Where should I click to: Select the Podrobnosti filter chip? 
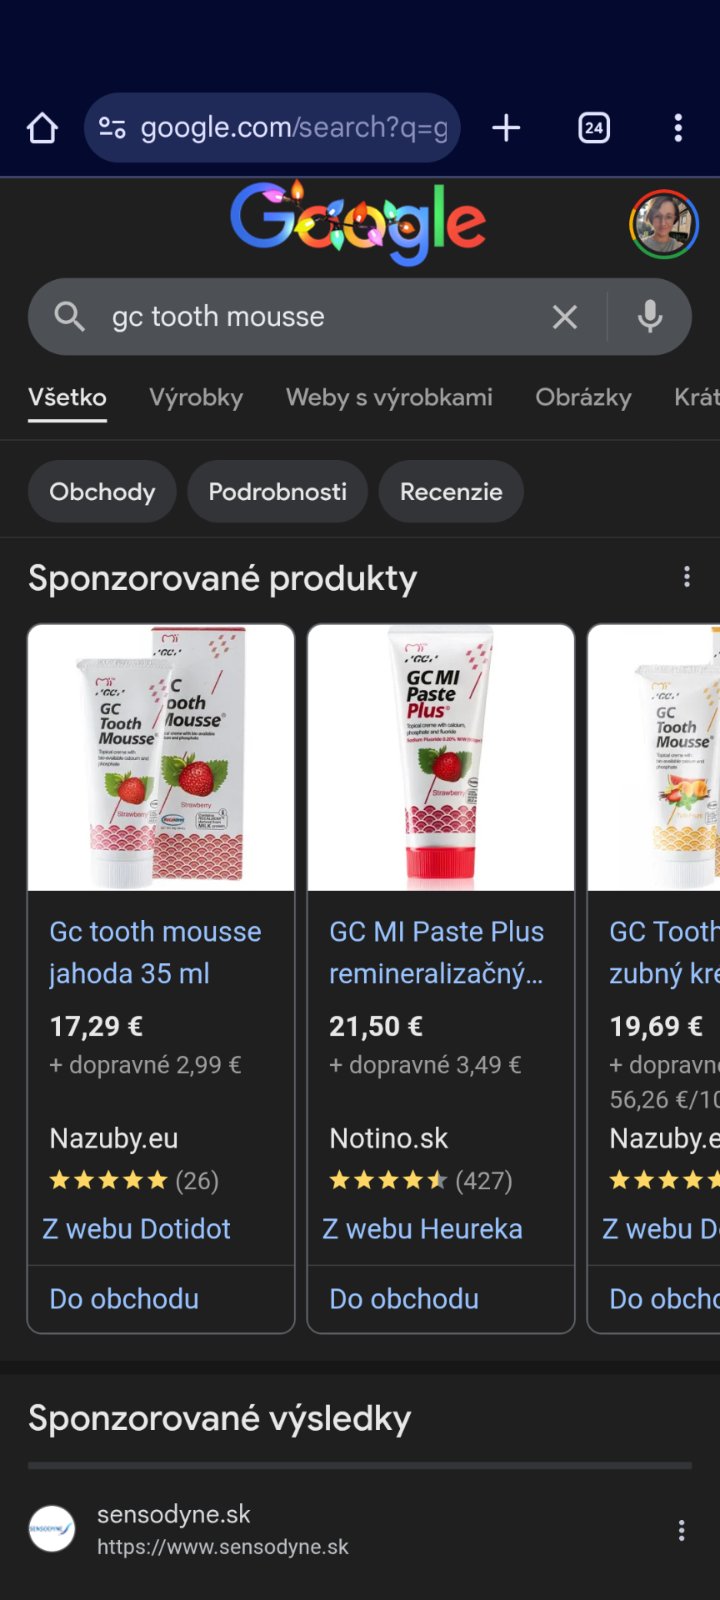pyautogui.click(x=277, y=492)
